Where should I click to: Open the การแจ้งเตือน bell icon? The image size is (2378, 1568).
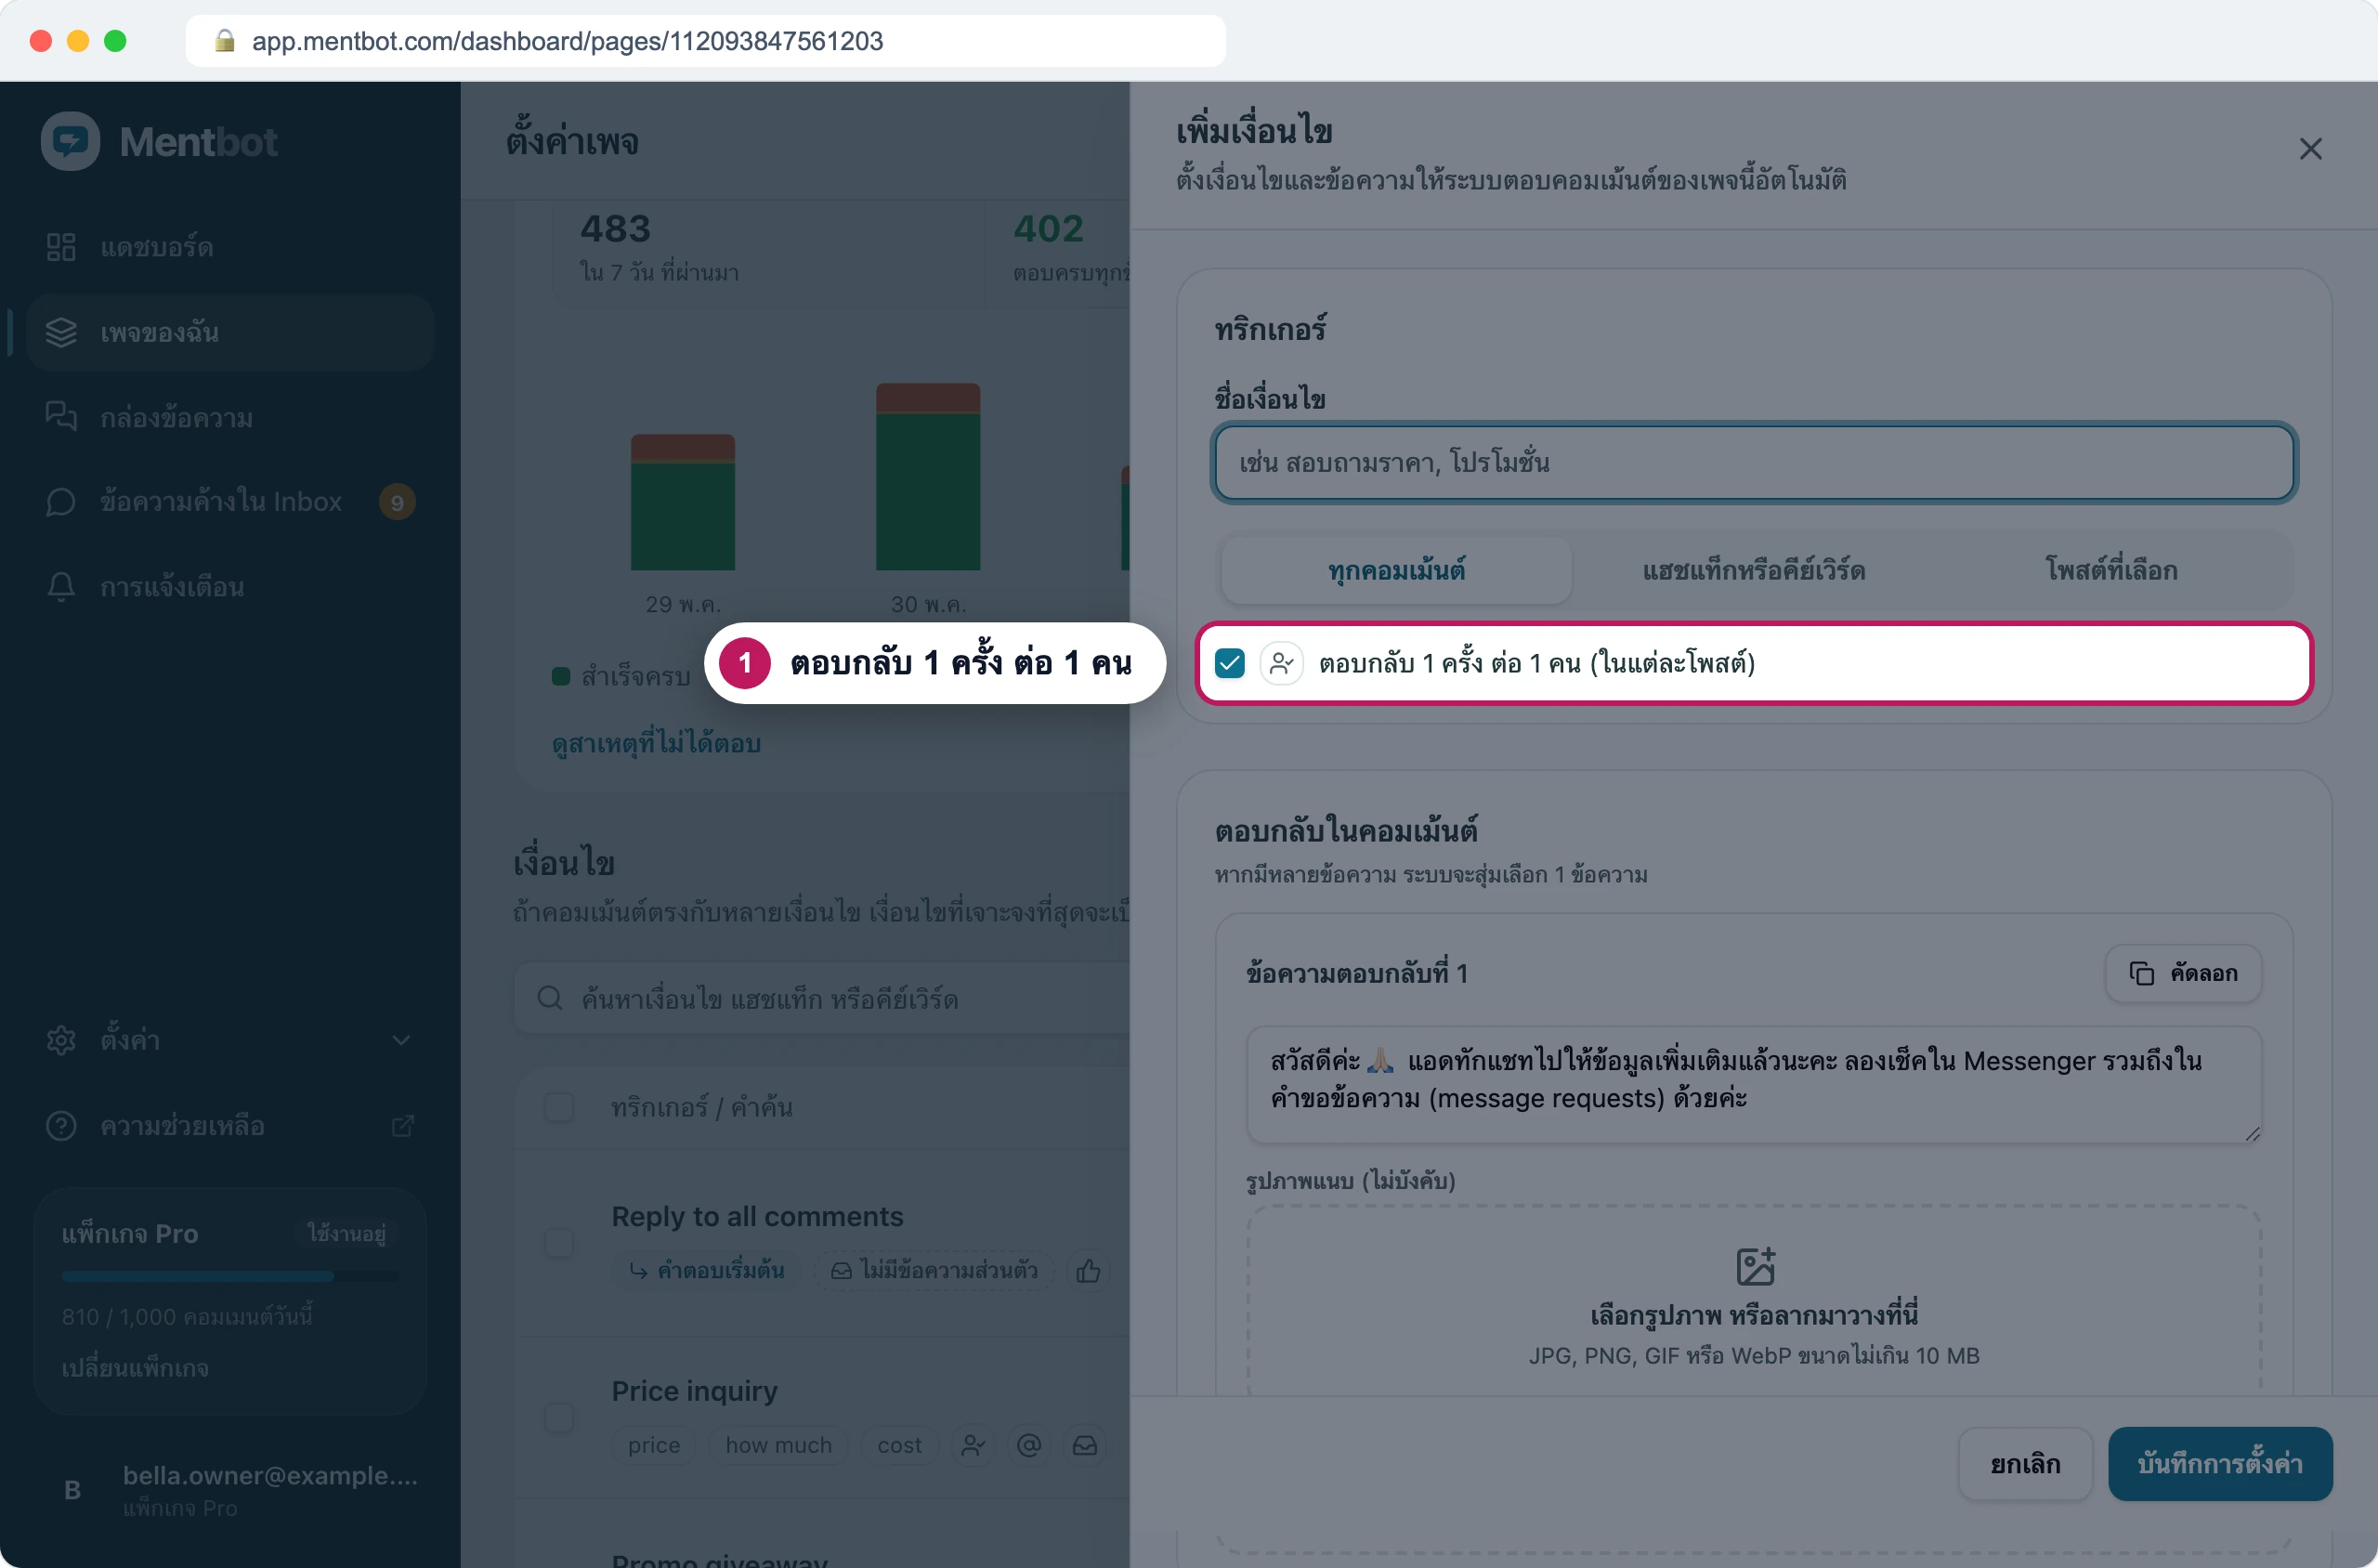[61, 587]
